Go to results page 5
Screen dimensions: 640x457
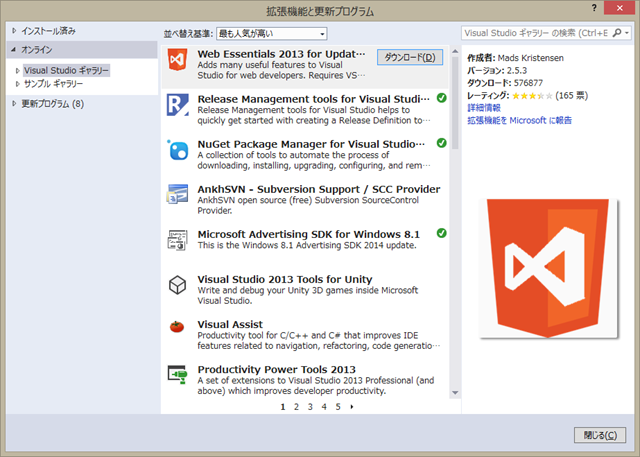(x=338, y=407)
